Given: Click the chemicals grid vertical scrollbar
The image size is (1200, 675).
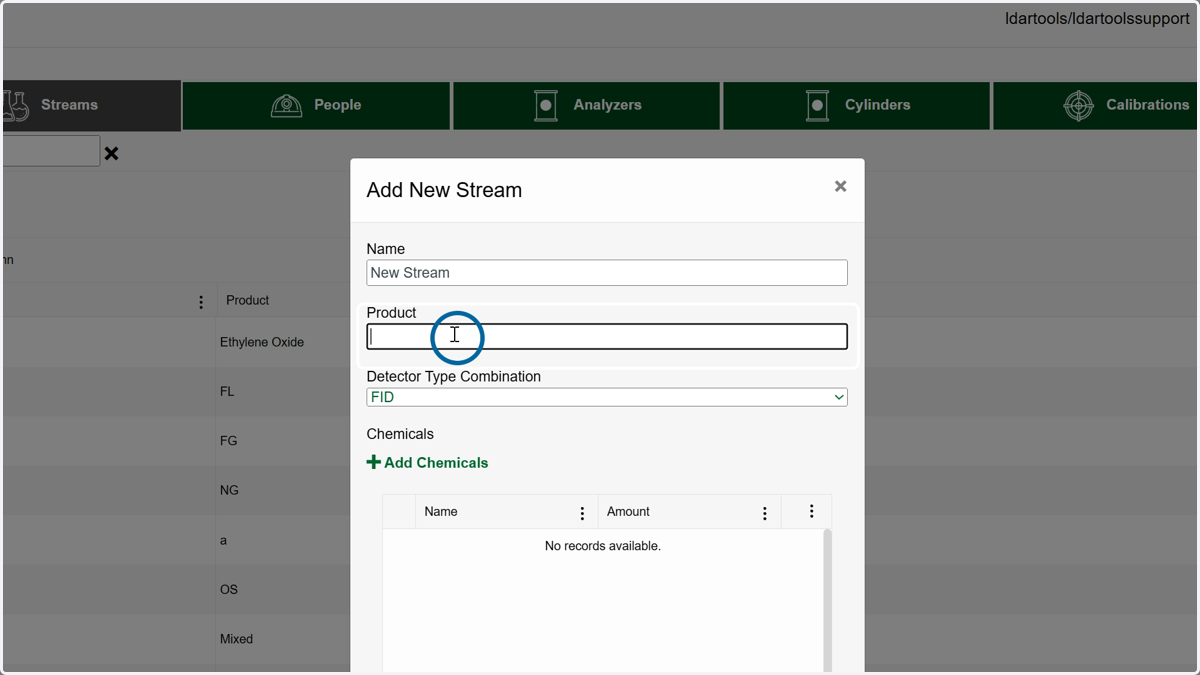Looking at the screenshot, I should tap(827, 600).
